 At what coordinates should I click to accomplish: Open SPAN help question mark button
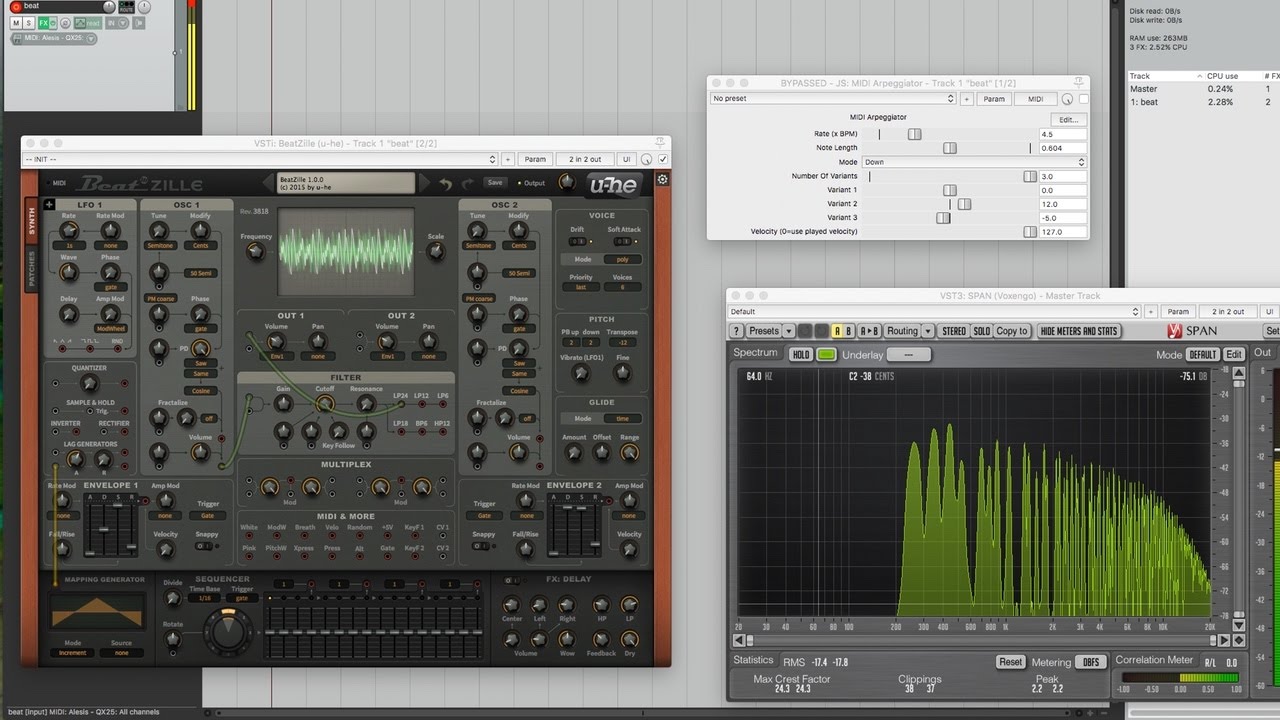click(x=737, y=331)
